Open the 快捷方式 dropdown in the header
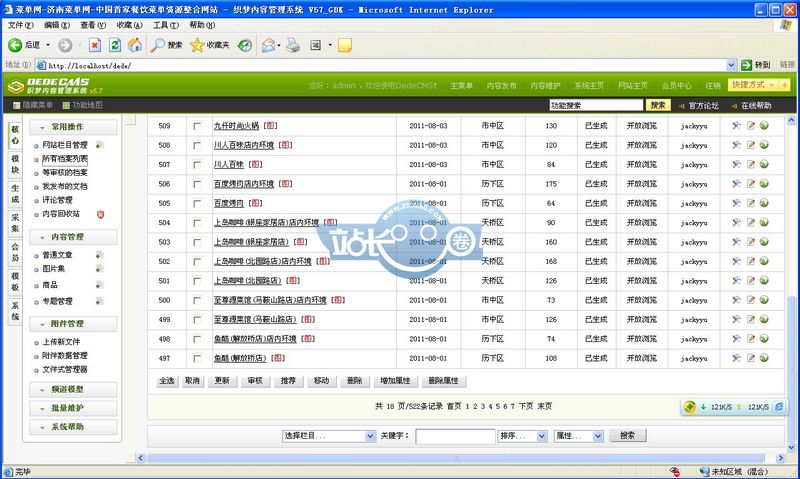800x479 pixels. coord(753,85)
